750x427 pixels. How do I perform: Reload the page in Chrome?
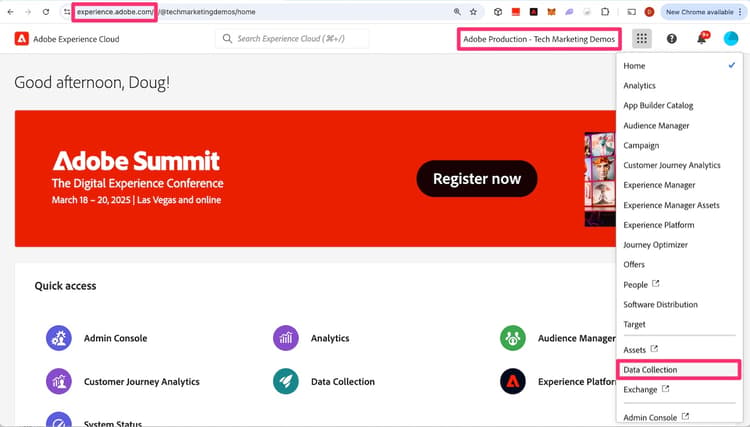pos(46,12)
